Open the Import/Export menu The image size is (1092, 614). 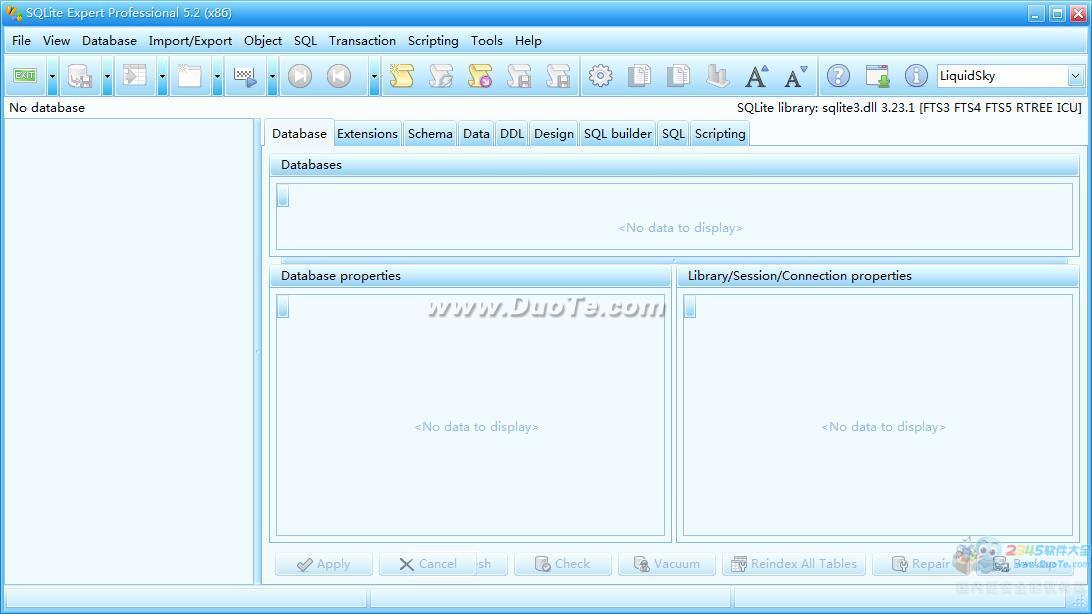(190, 40)
